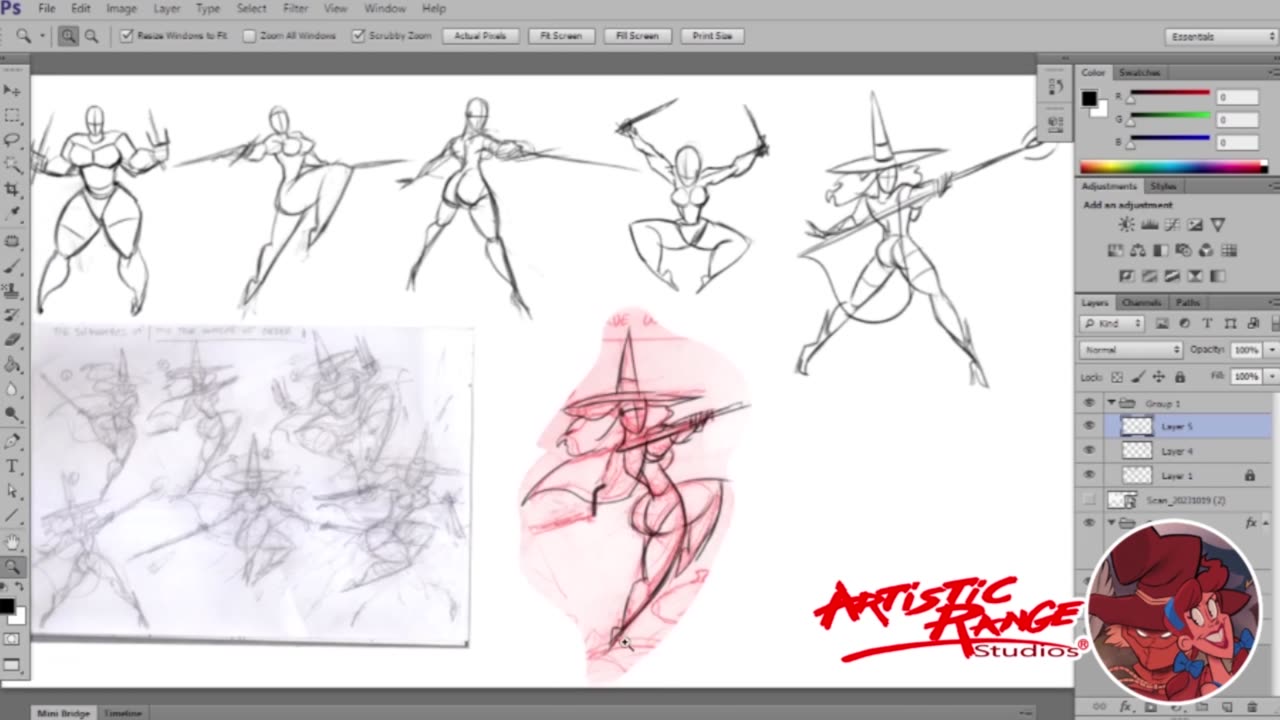1280x720 pixels.
Task: Add a Curves adjustment
Action: click(1172, 225)
